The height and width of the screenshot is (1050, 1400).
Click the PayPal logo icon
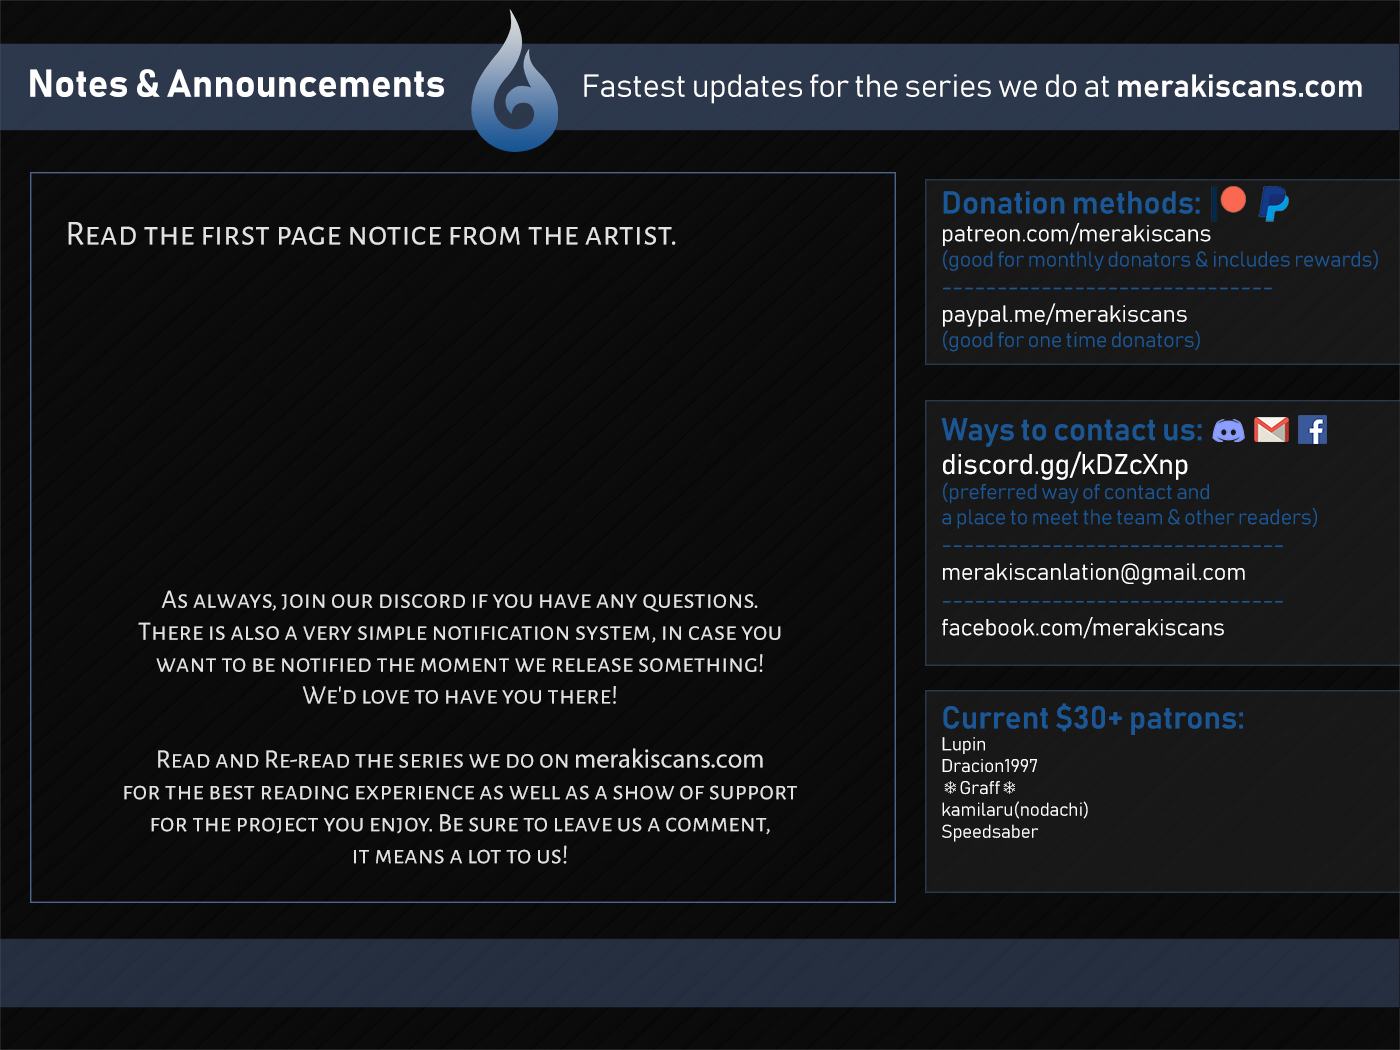pos(1273,203)
